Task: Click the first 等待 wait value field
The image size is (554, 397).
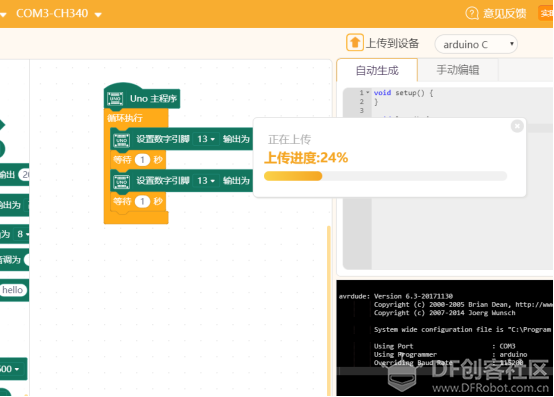Action: [x=142, y=160]
